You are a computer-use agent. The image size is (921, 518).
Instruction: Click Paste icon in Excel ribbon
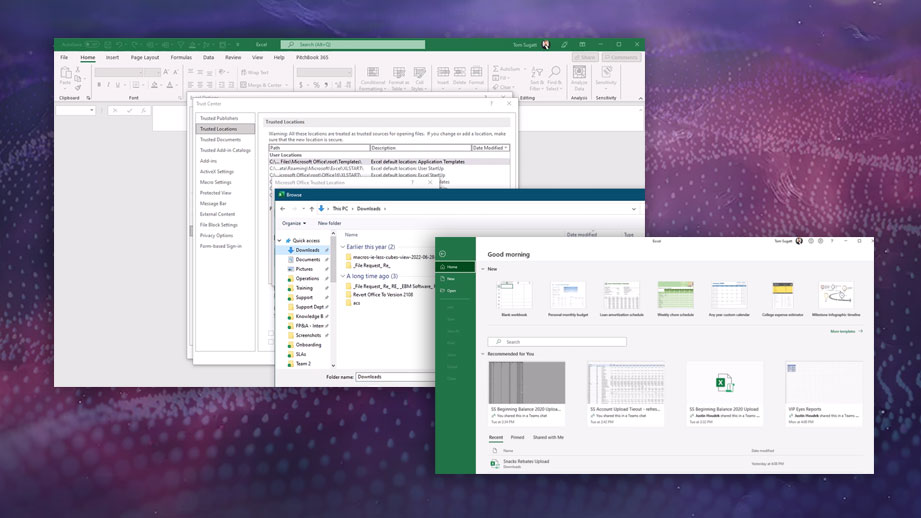click(x=65, y=73)
